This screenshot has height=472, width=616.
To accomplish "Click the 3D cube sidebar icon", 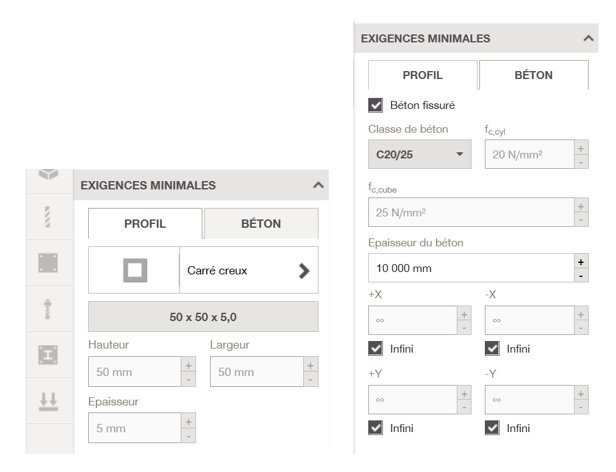I will (x=48, y=174).
